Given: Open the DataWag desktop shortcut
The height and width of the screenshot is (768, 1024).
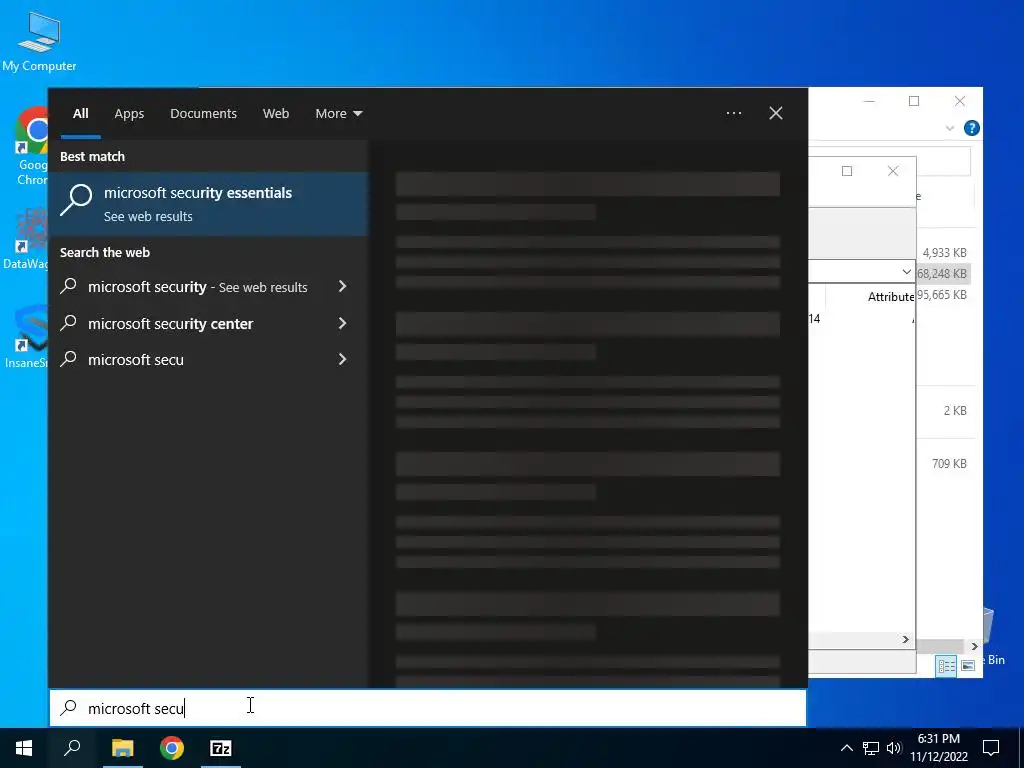Looking at the screenshot, I should pos(26,238).
